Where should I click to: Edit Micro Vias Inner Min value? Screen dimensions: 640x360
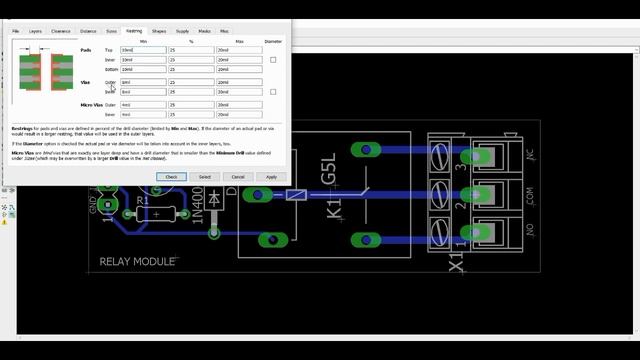(143, 115)
